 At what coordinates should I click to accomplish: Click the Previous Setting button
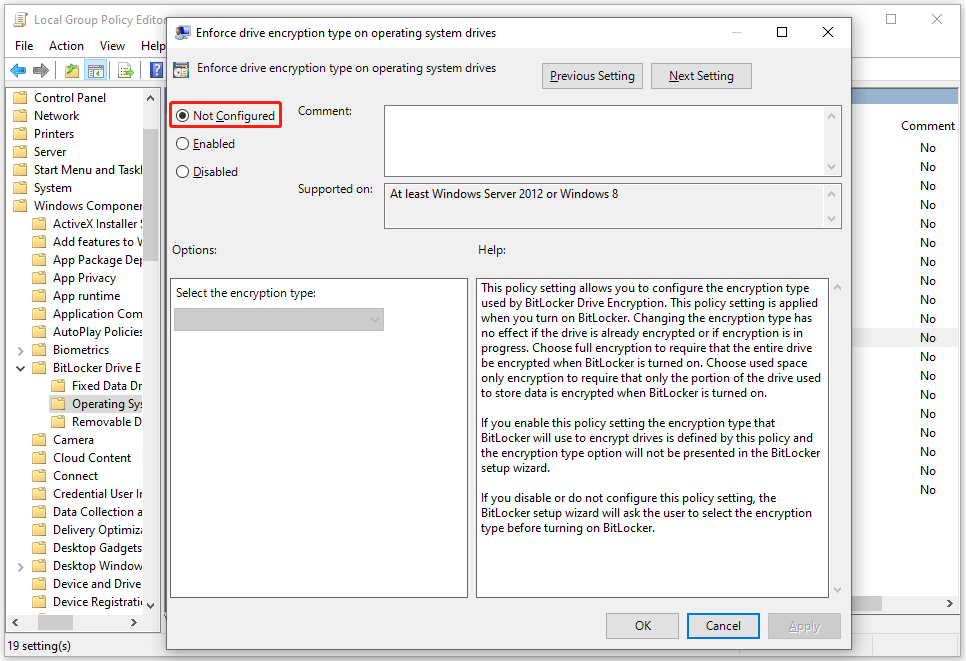(x=592, y=76)
